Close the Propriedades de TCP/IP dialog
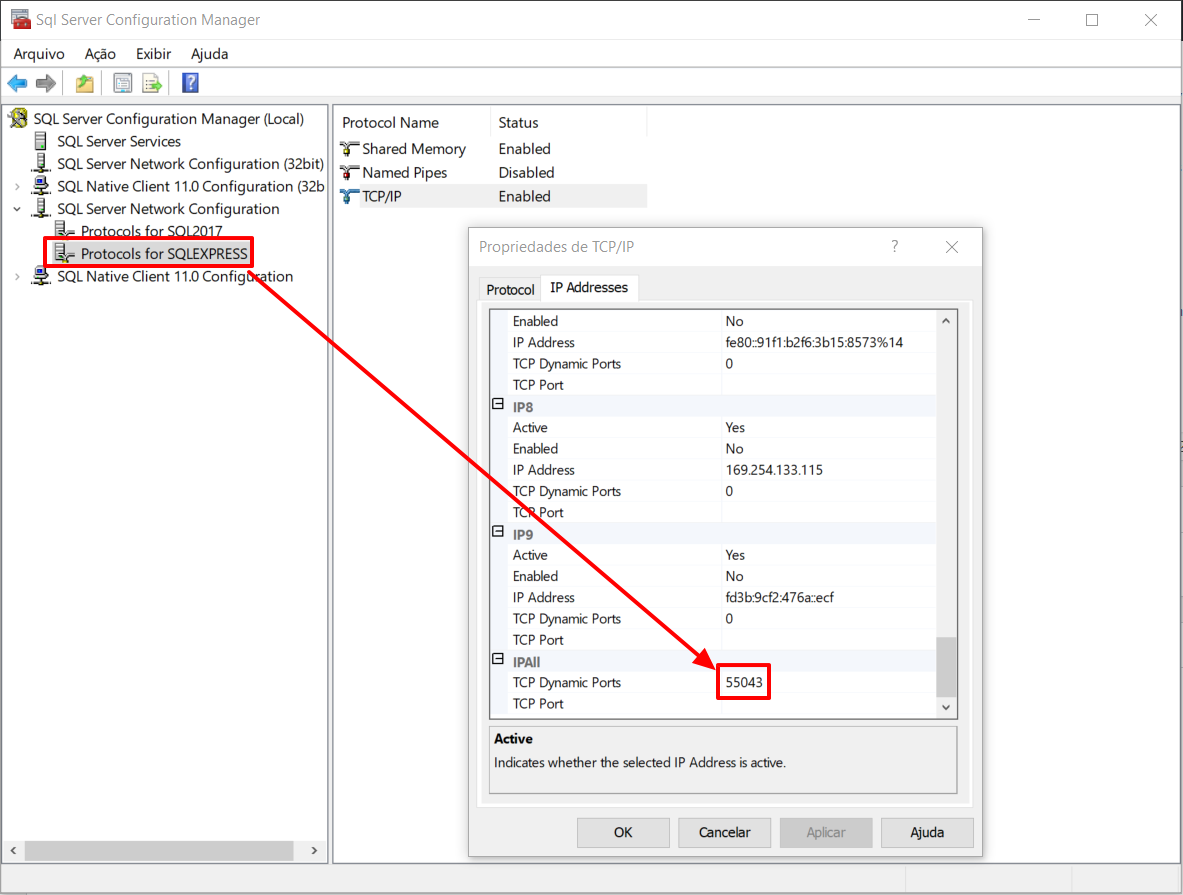1183x895 pixels. click(952, 247)
